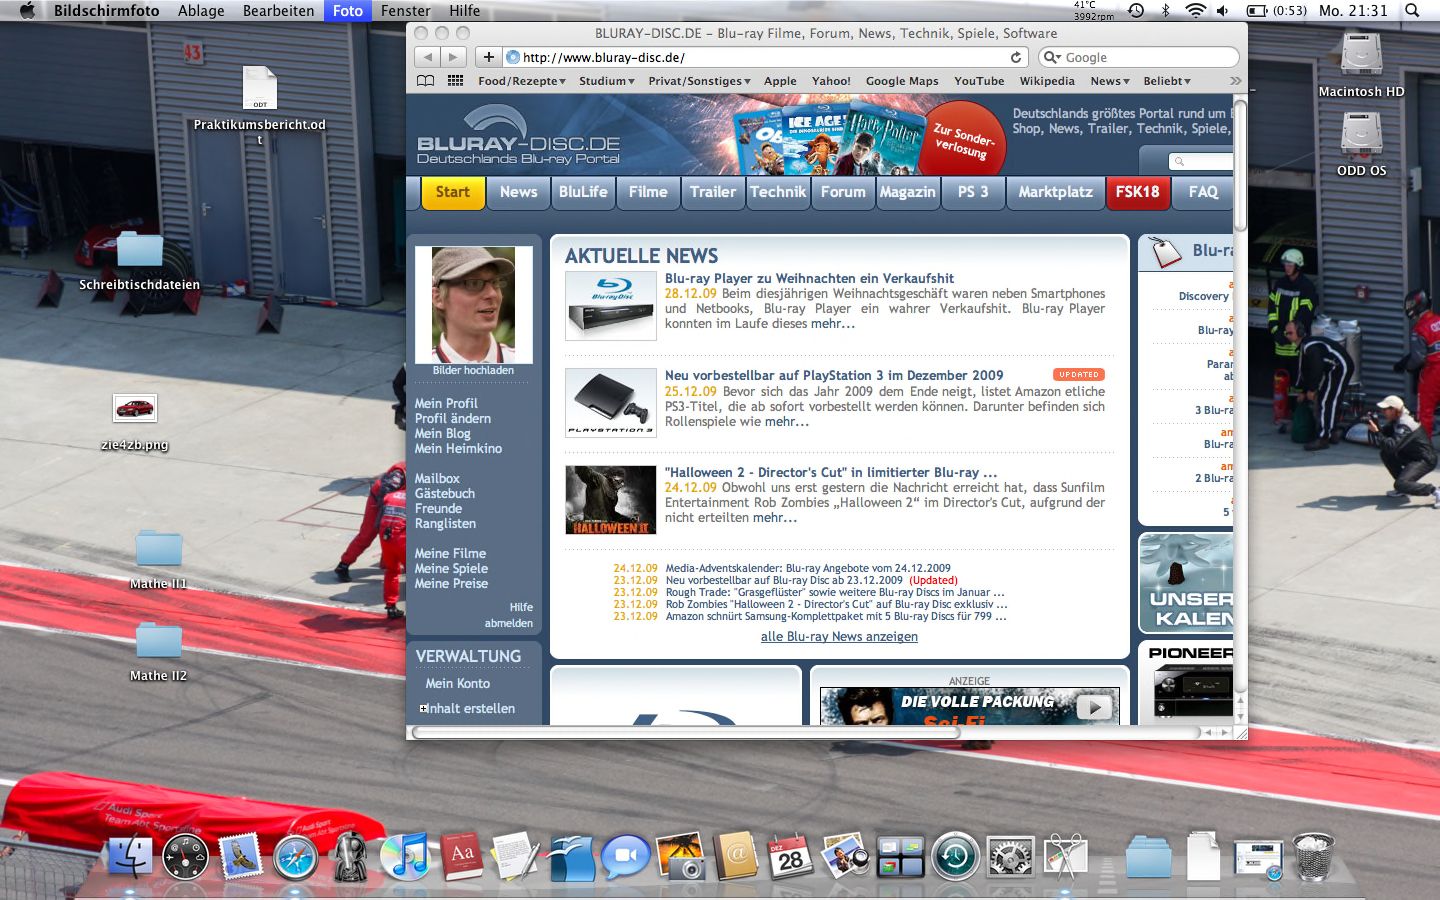Click the volume speaker icon

tap(1222, 10)
